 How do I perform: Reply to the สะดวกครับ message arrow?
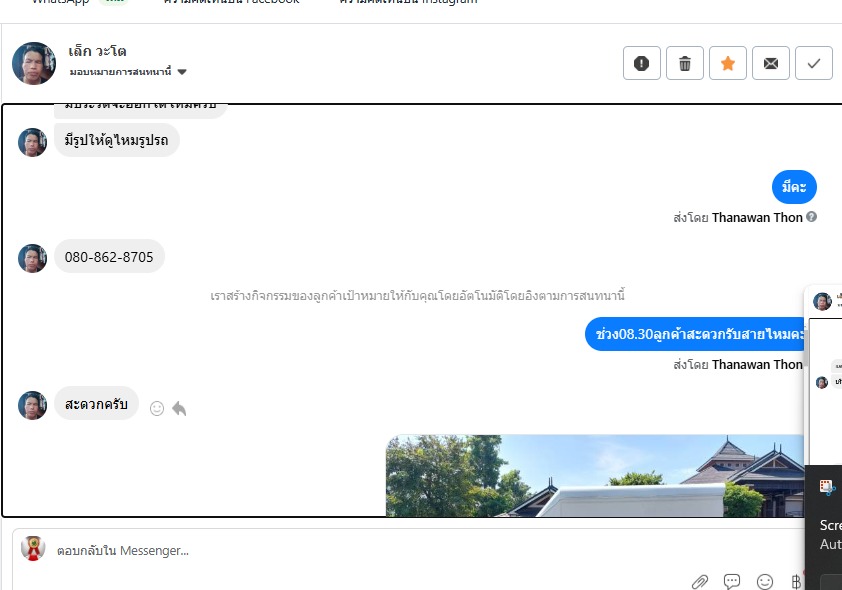pyautogui.click(x=179, y=409)
